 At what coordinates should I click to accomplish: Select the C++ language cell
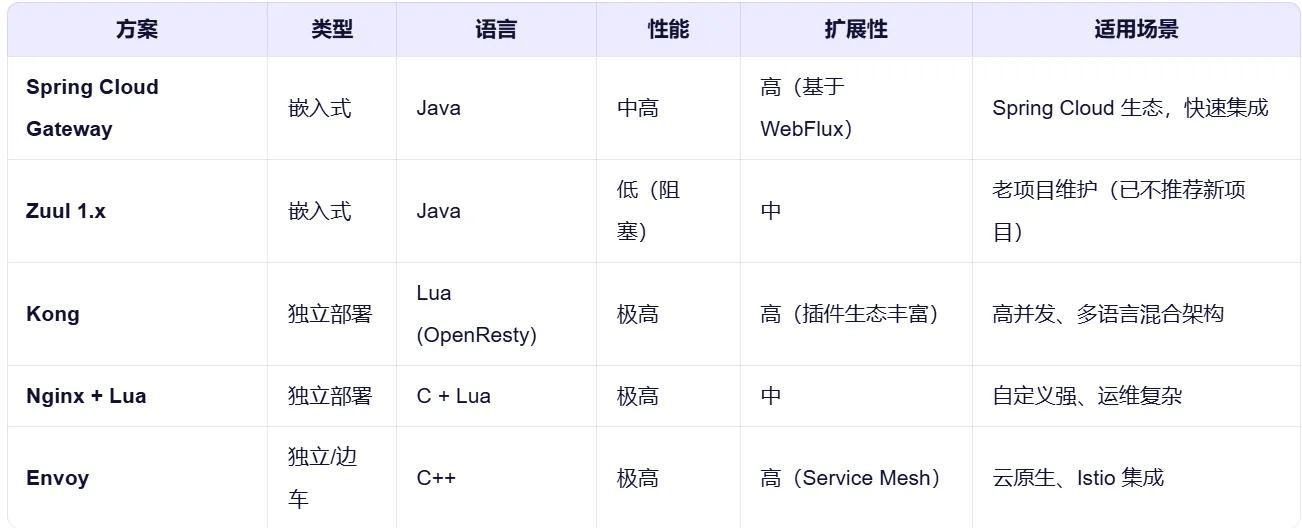pos(436,478)
